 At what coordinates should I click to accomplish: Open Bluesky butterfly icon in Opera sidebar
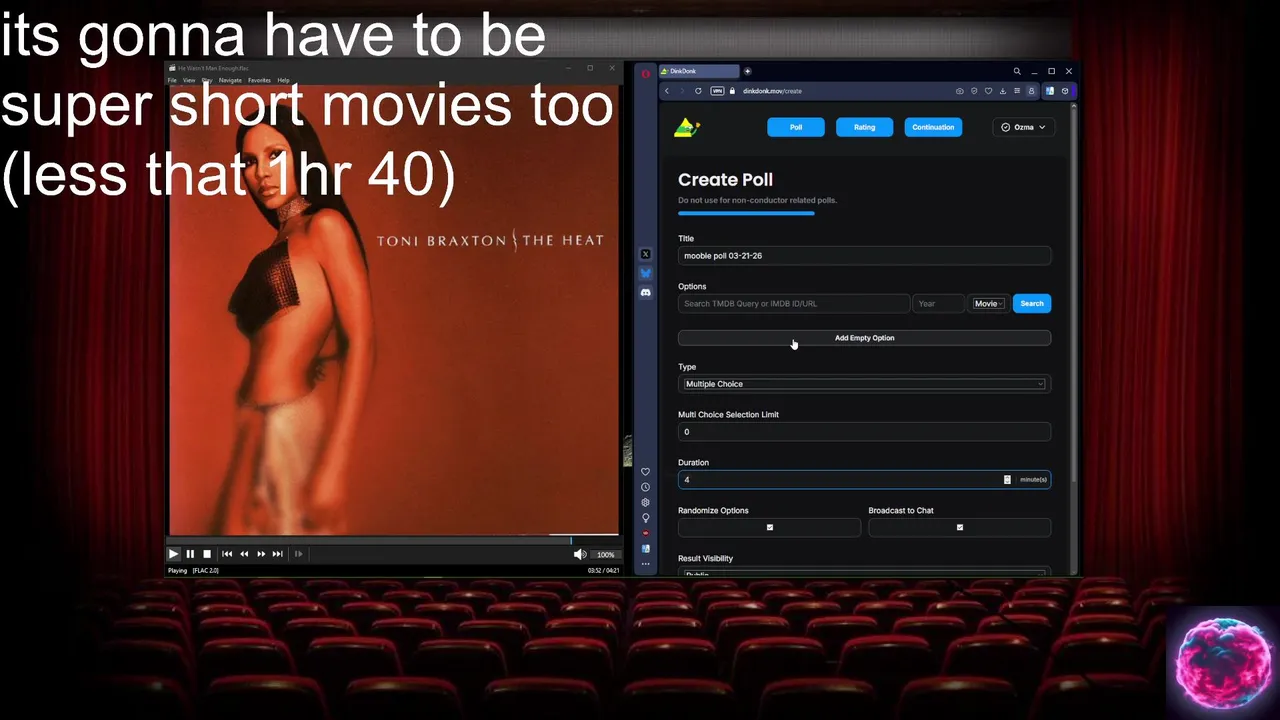tap(645, 273)
